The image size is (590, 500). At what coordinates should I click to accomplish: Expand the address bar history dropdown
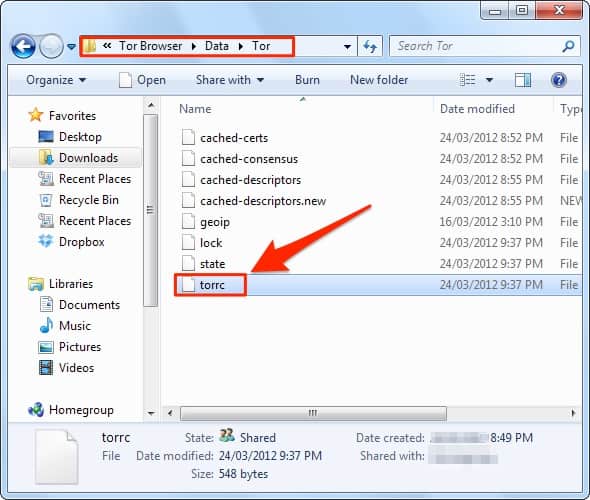tap(347, 47)
